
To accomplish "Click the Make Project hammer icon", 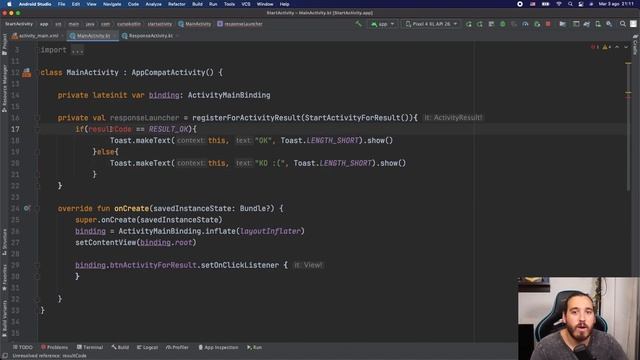I will (x=358, y=24).
